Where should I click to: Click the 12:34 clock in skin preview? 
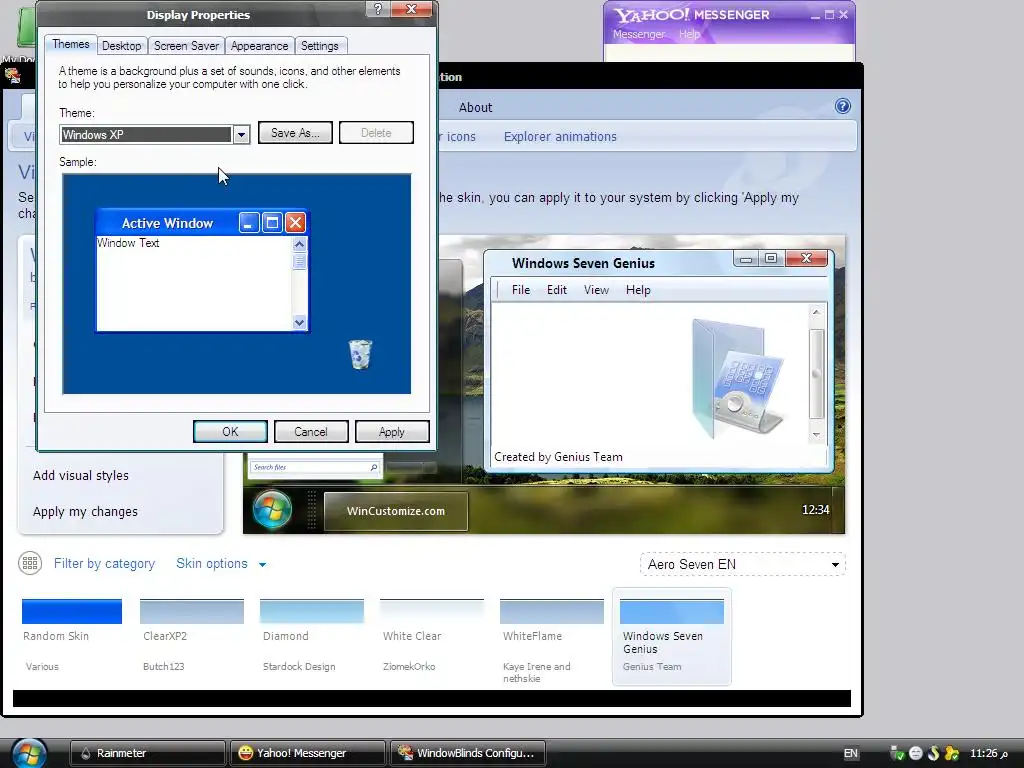click(x=815, y=510)
